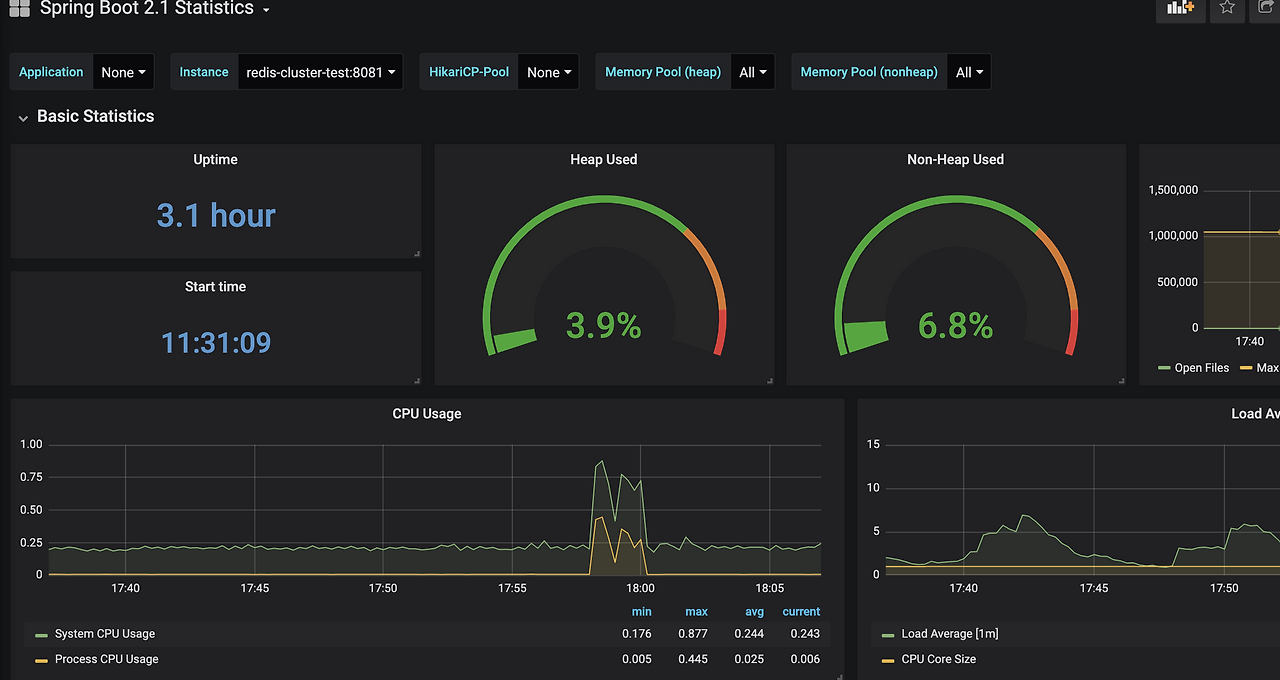Screen dimensions: 1280x680
Task: Click the Add panel icon
Action: point(1181,8)
